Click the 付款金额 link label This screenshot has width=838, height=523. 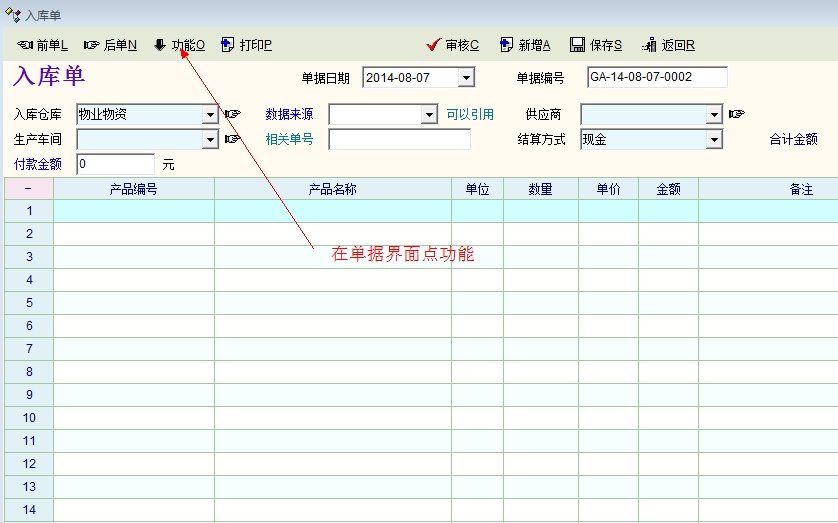(x=38, y=163)
